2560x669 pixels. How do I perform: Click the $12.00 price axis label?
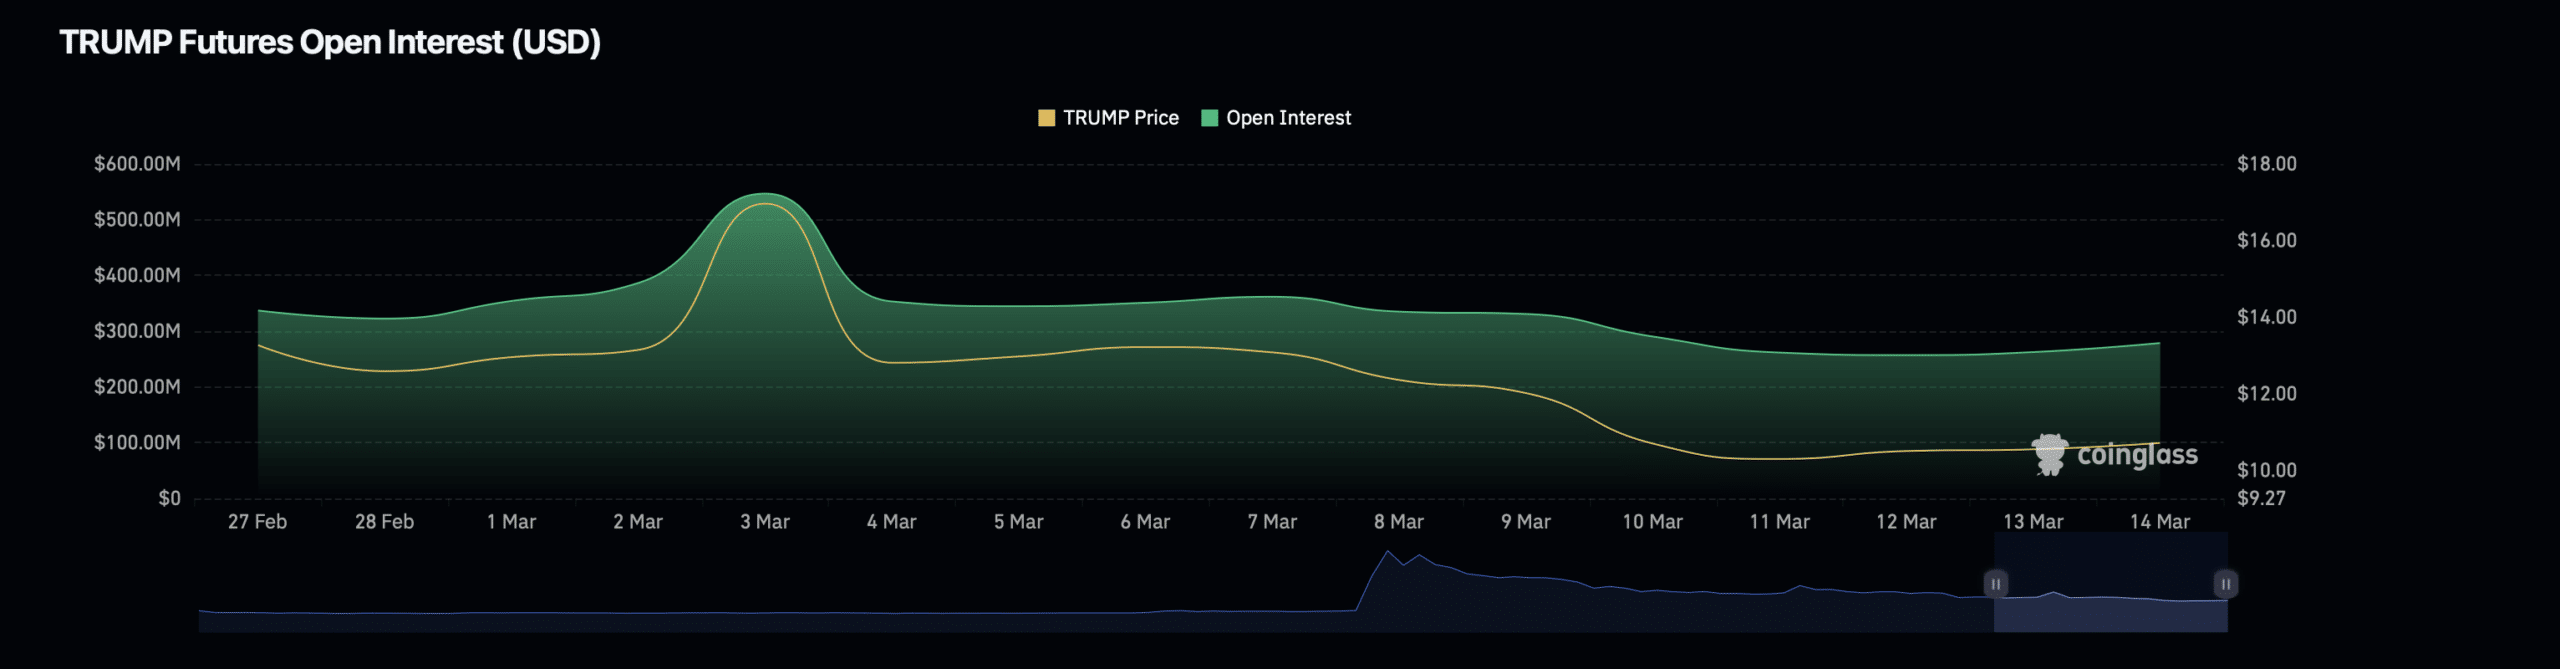[2267, 394]
